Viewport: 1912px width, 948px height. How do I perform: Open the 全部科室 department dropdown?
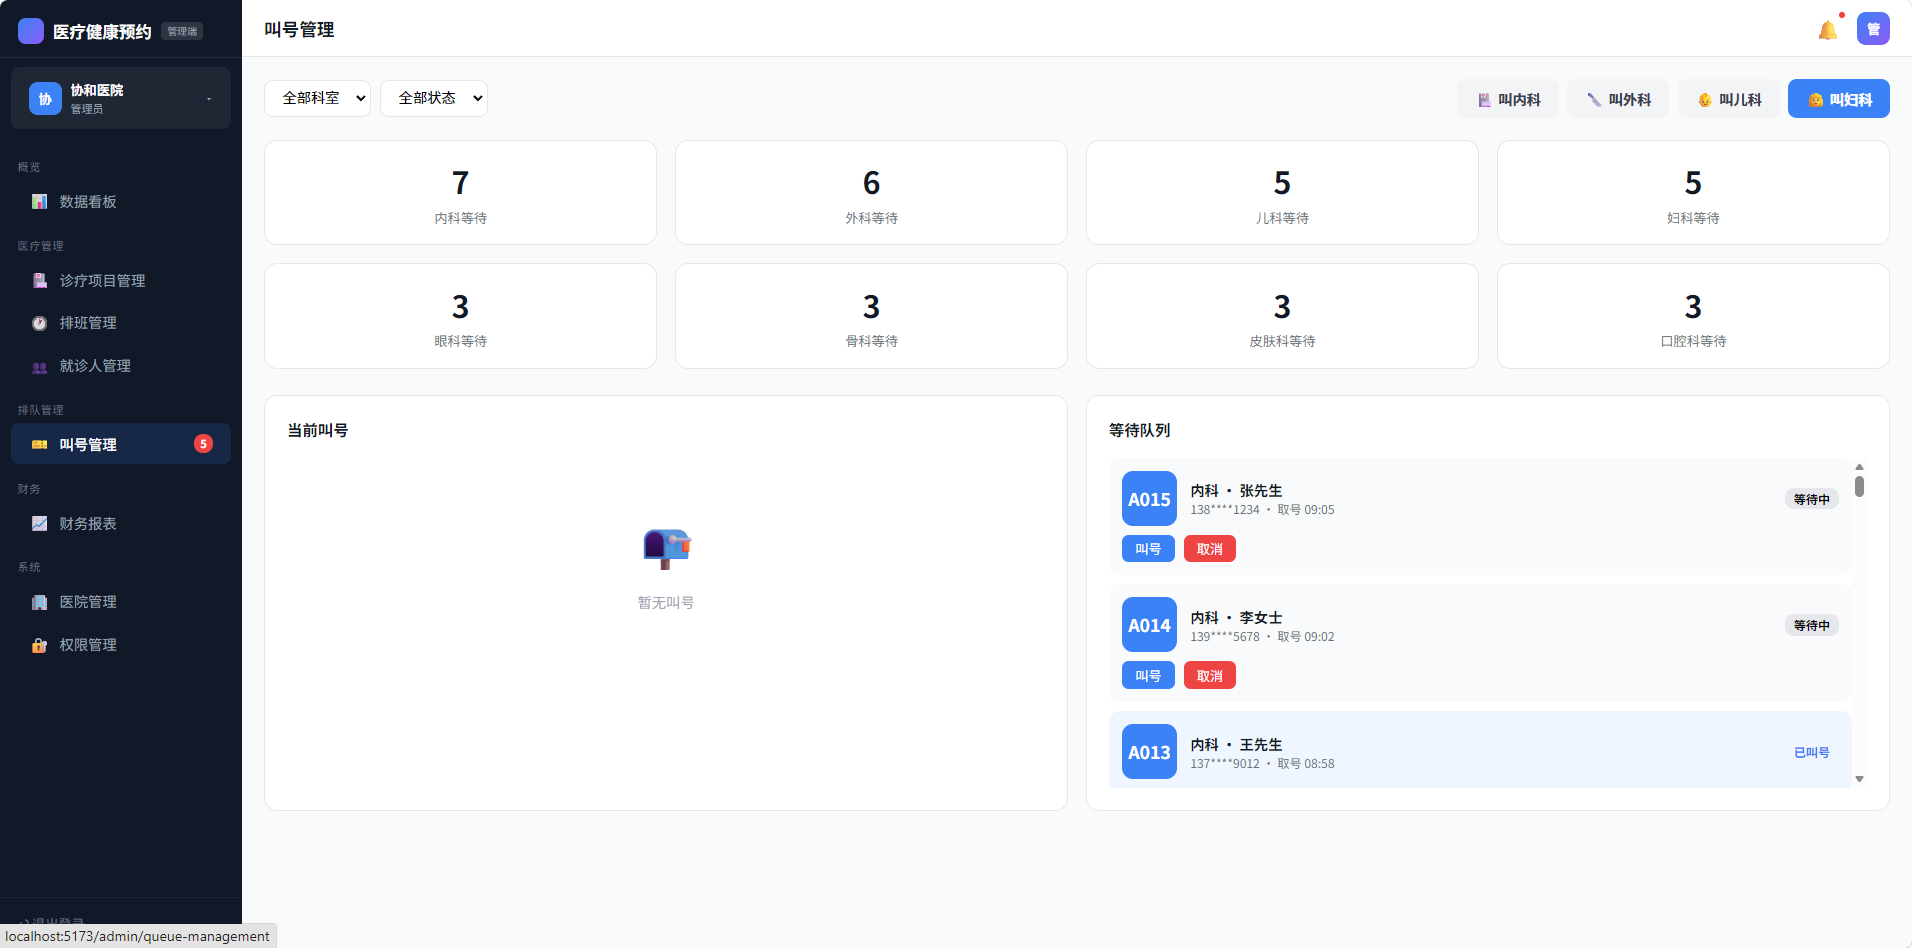(x=317, y=98)
